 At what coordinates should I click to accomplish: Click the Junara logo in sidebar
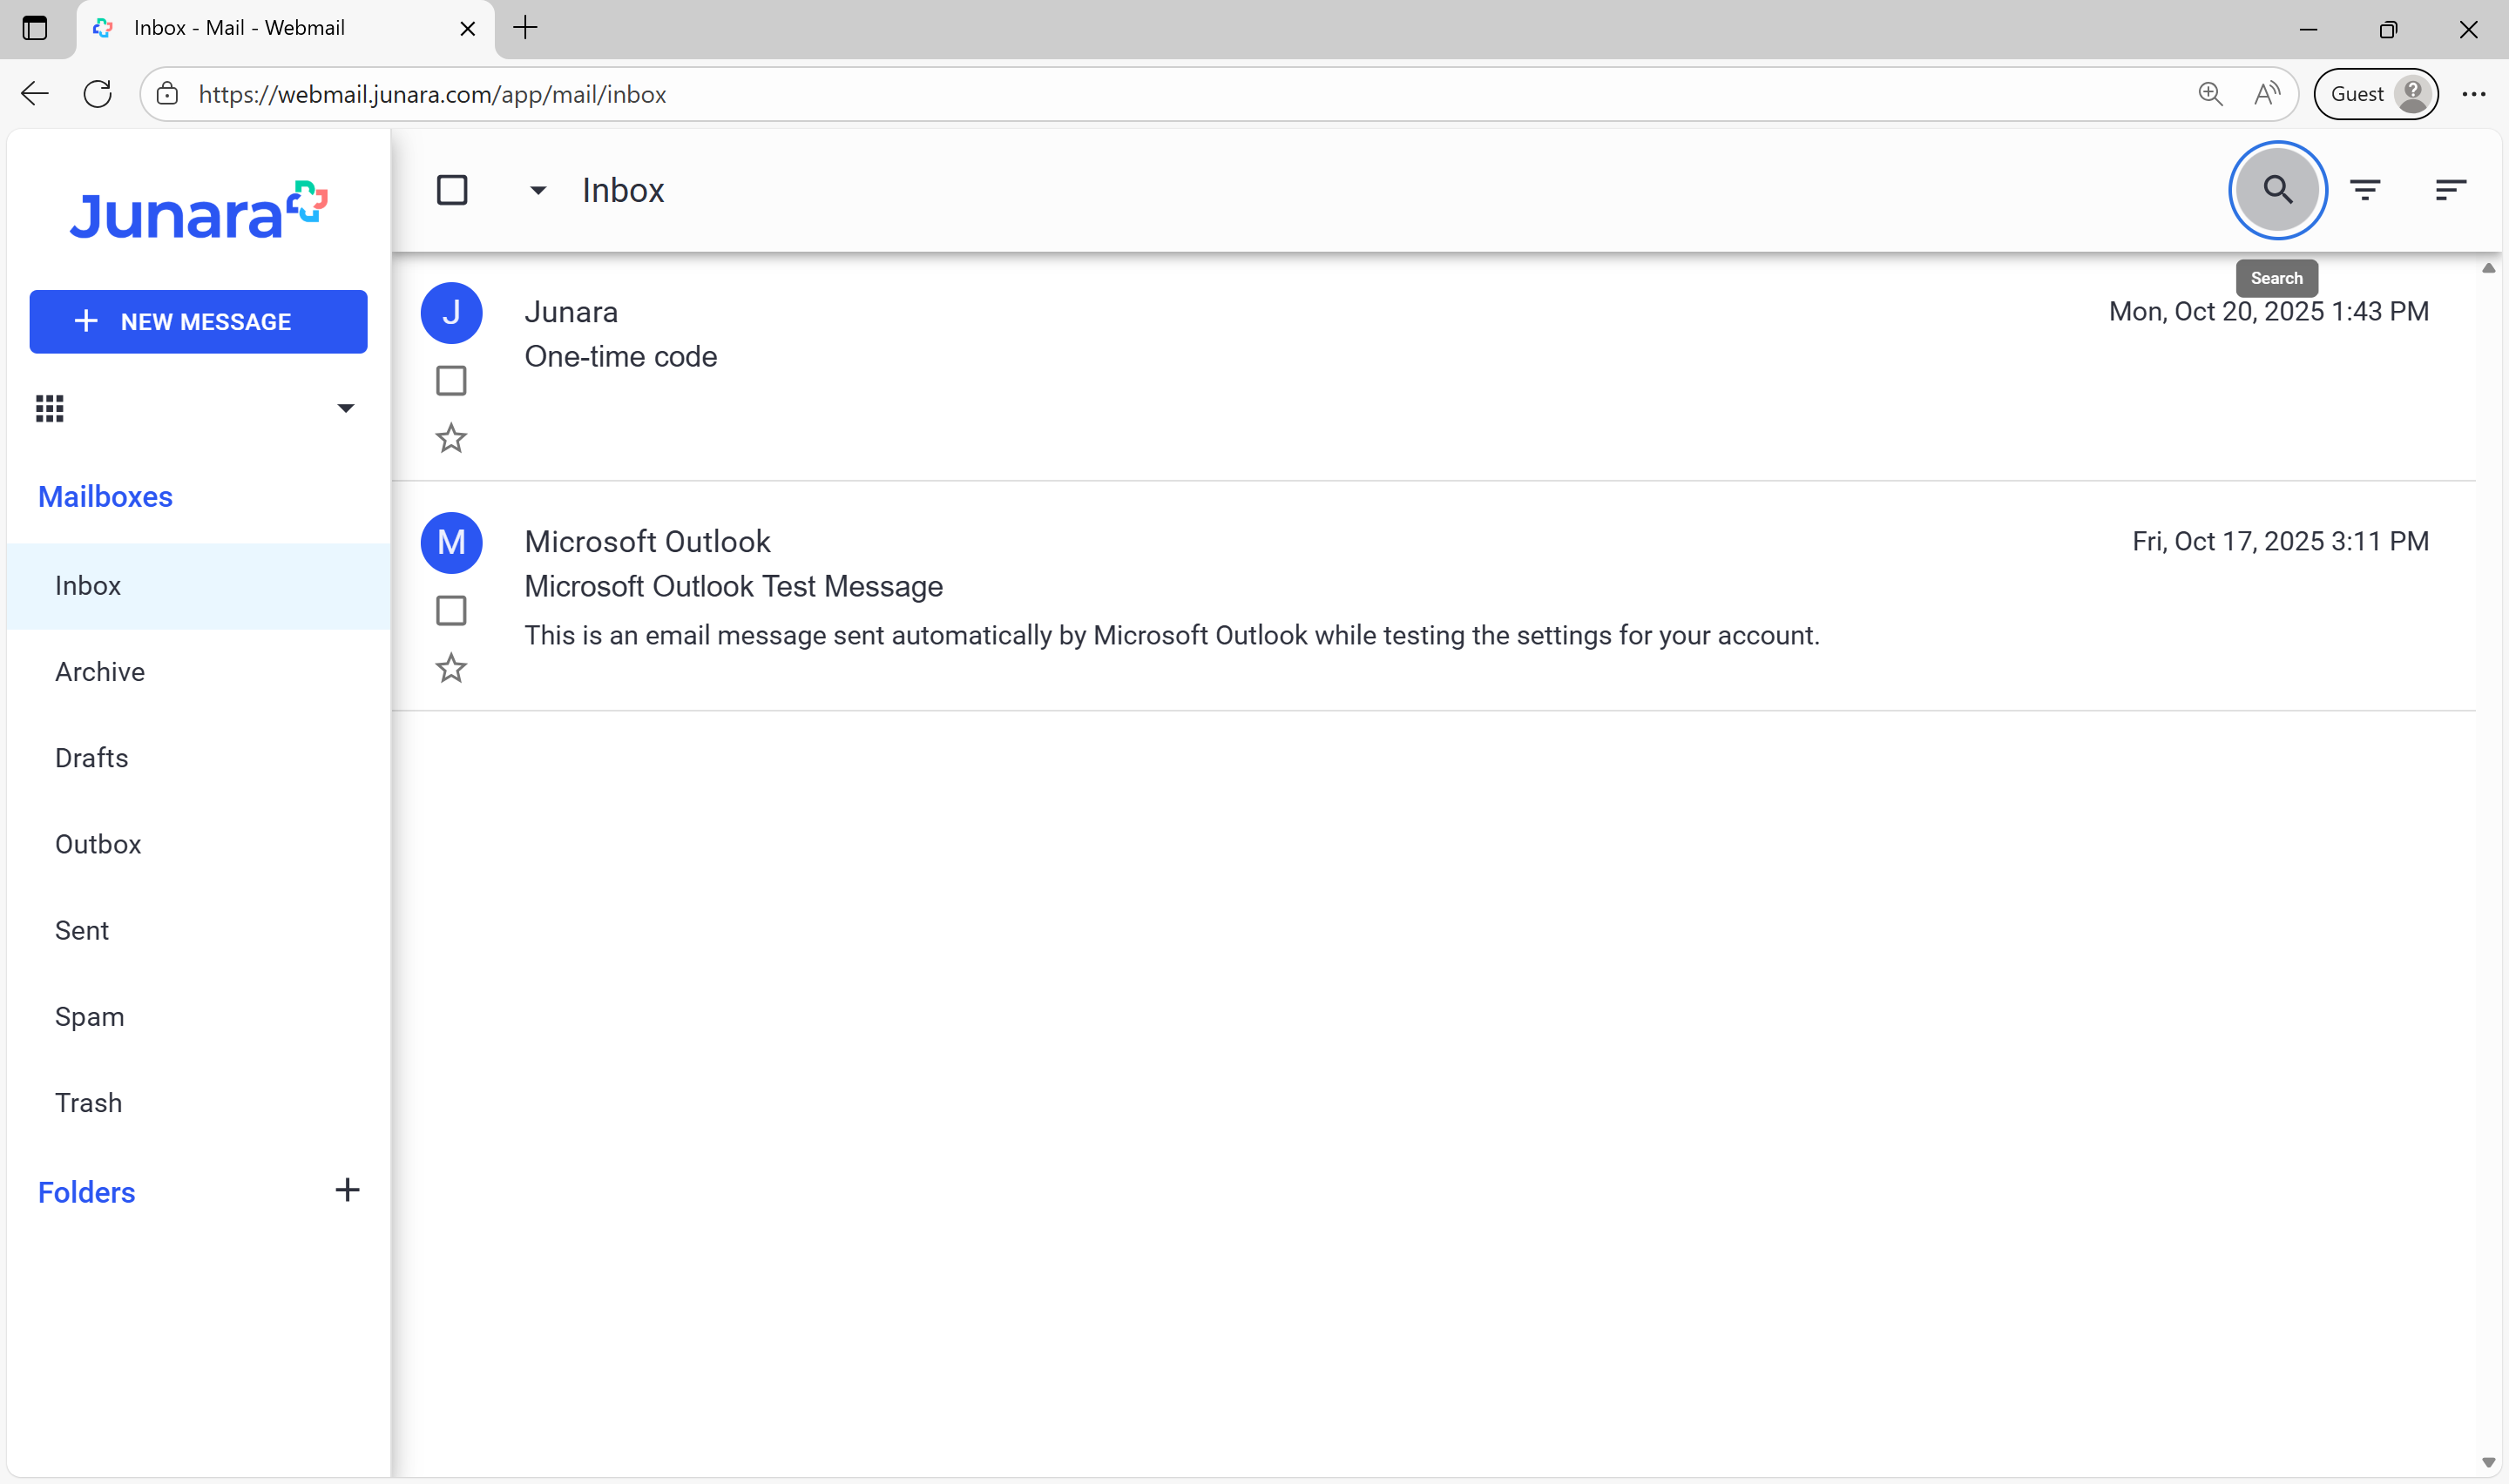(x=198, y=211)
